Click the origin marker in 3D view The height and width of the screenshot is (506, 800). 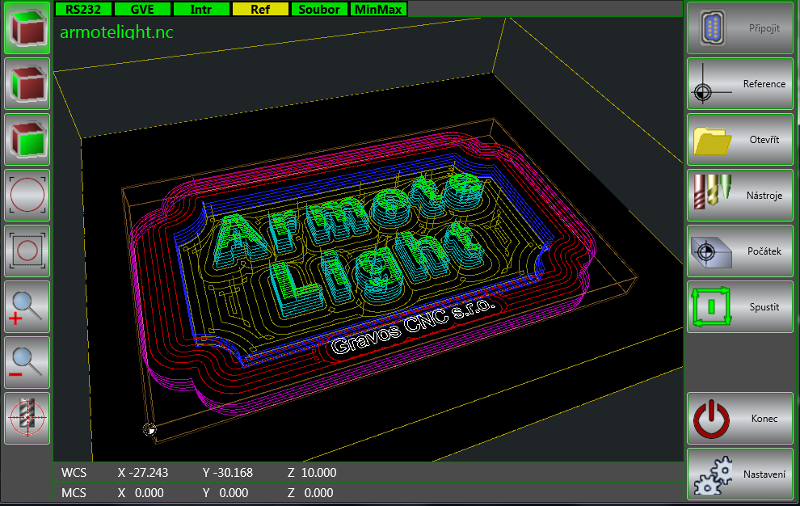click(x=149, y=429)
